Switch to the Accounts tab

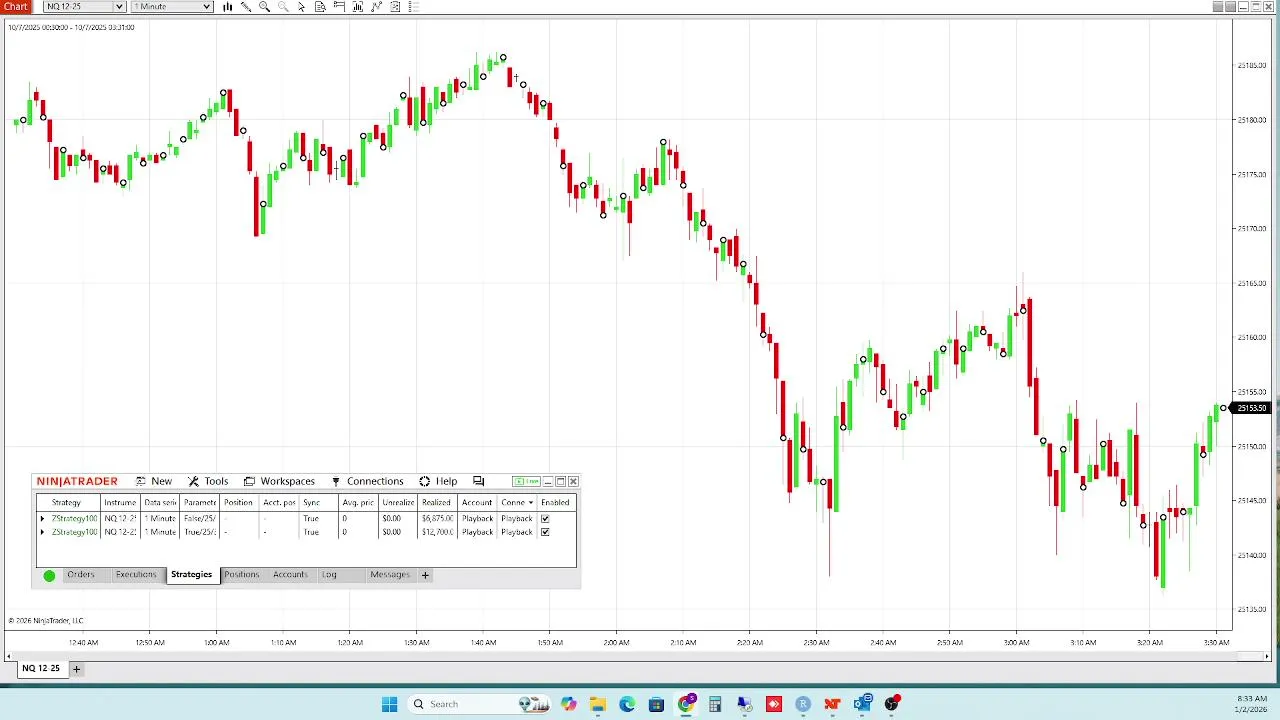290,575
